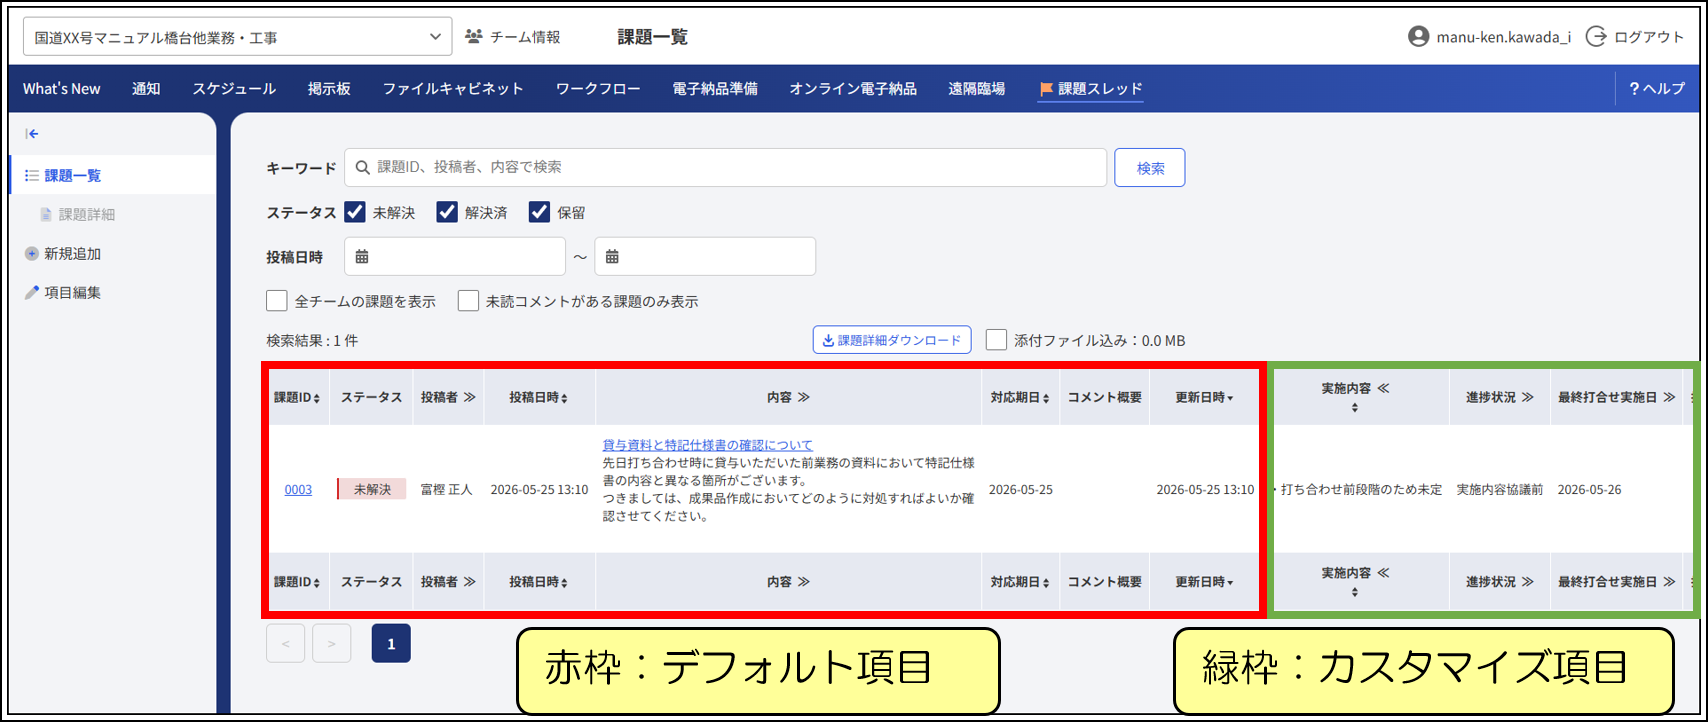This screenshot has width=1708, height=722.
Task: Click the 検索 search button
Action: click(x=1150, y=168)
